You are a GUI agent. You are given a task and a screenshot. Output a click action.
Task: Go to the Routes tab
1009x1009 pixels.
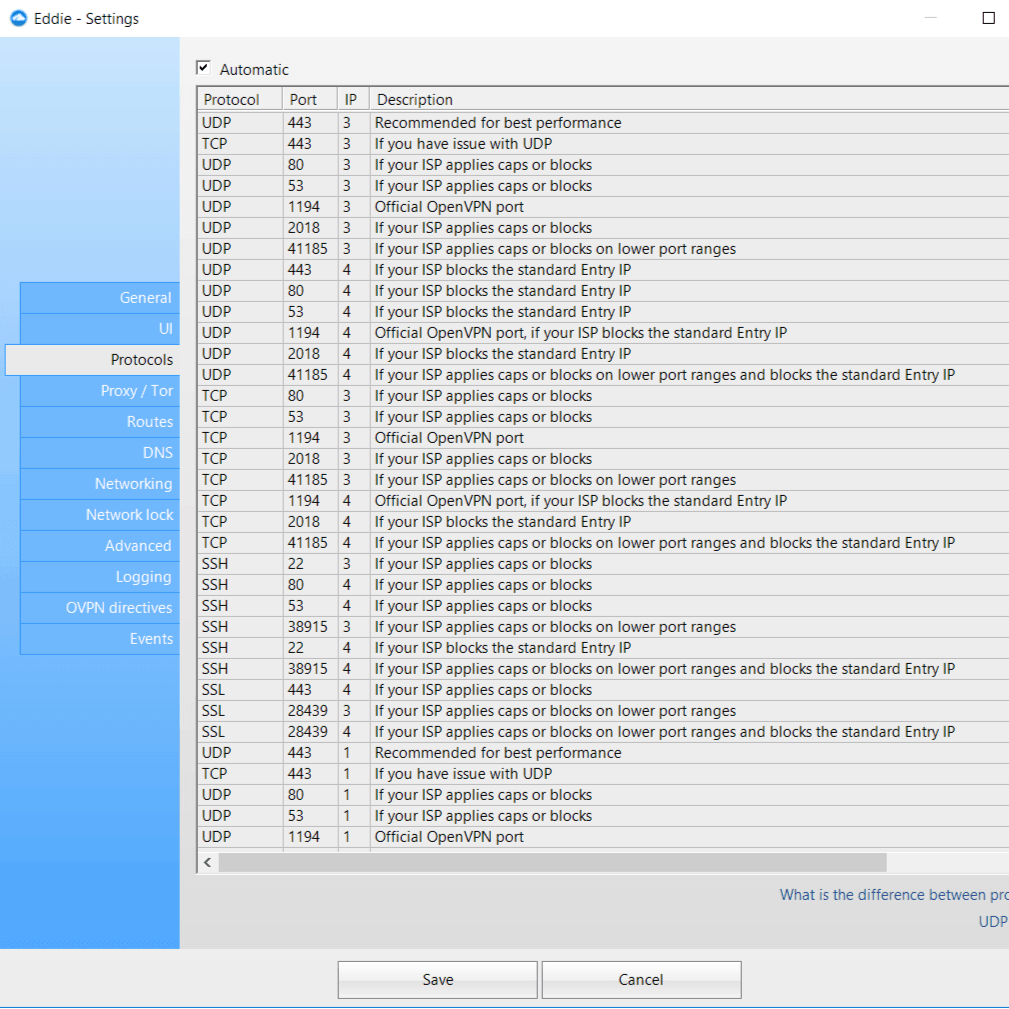click(x=100, y=421)
